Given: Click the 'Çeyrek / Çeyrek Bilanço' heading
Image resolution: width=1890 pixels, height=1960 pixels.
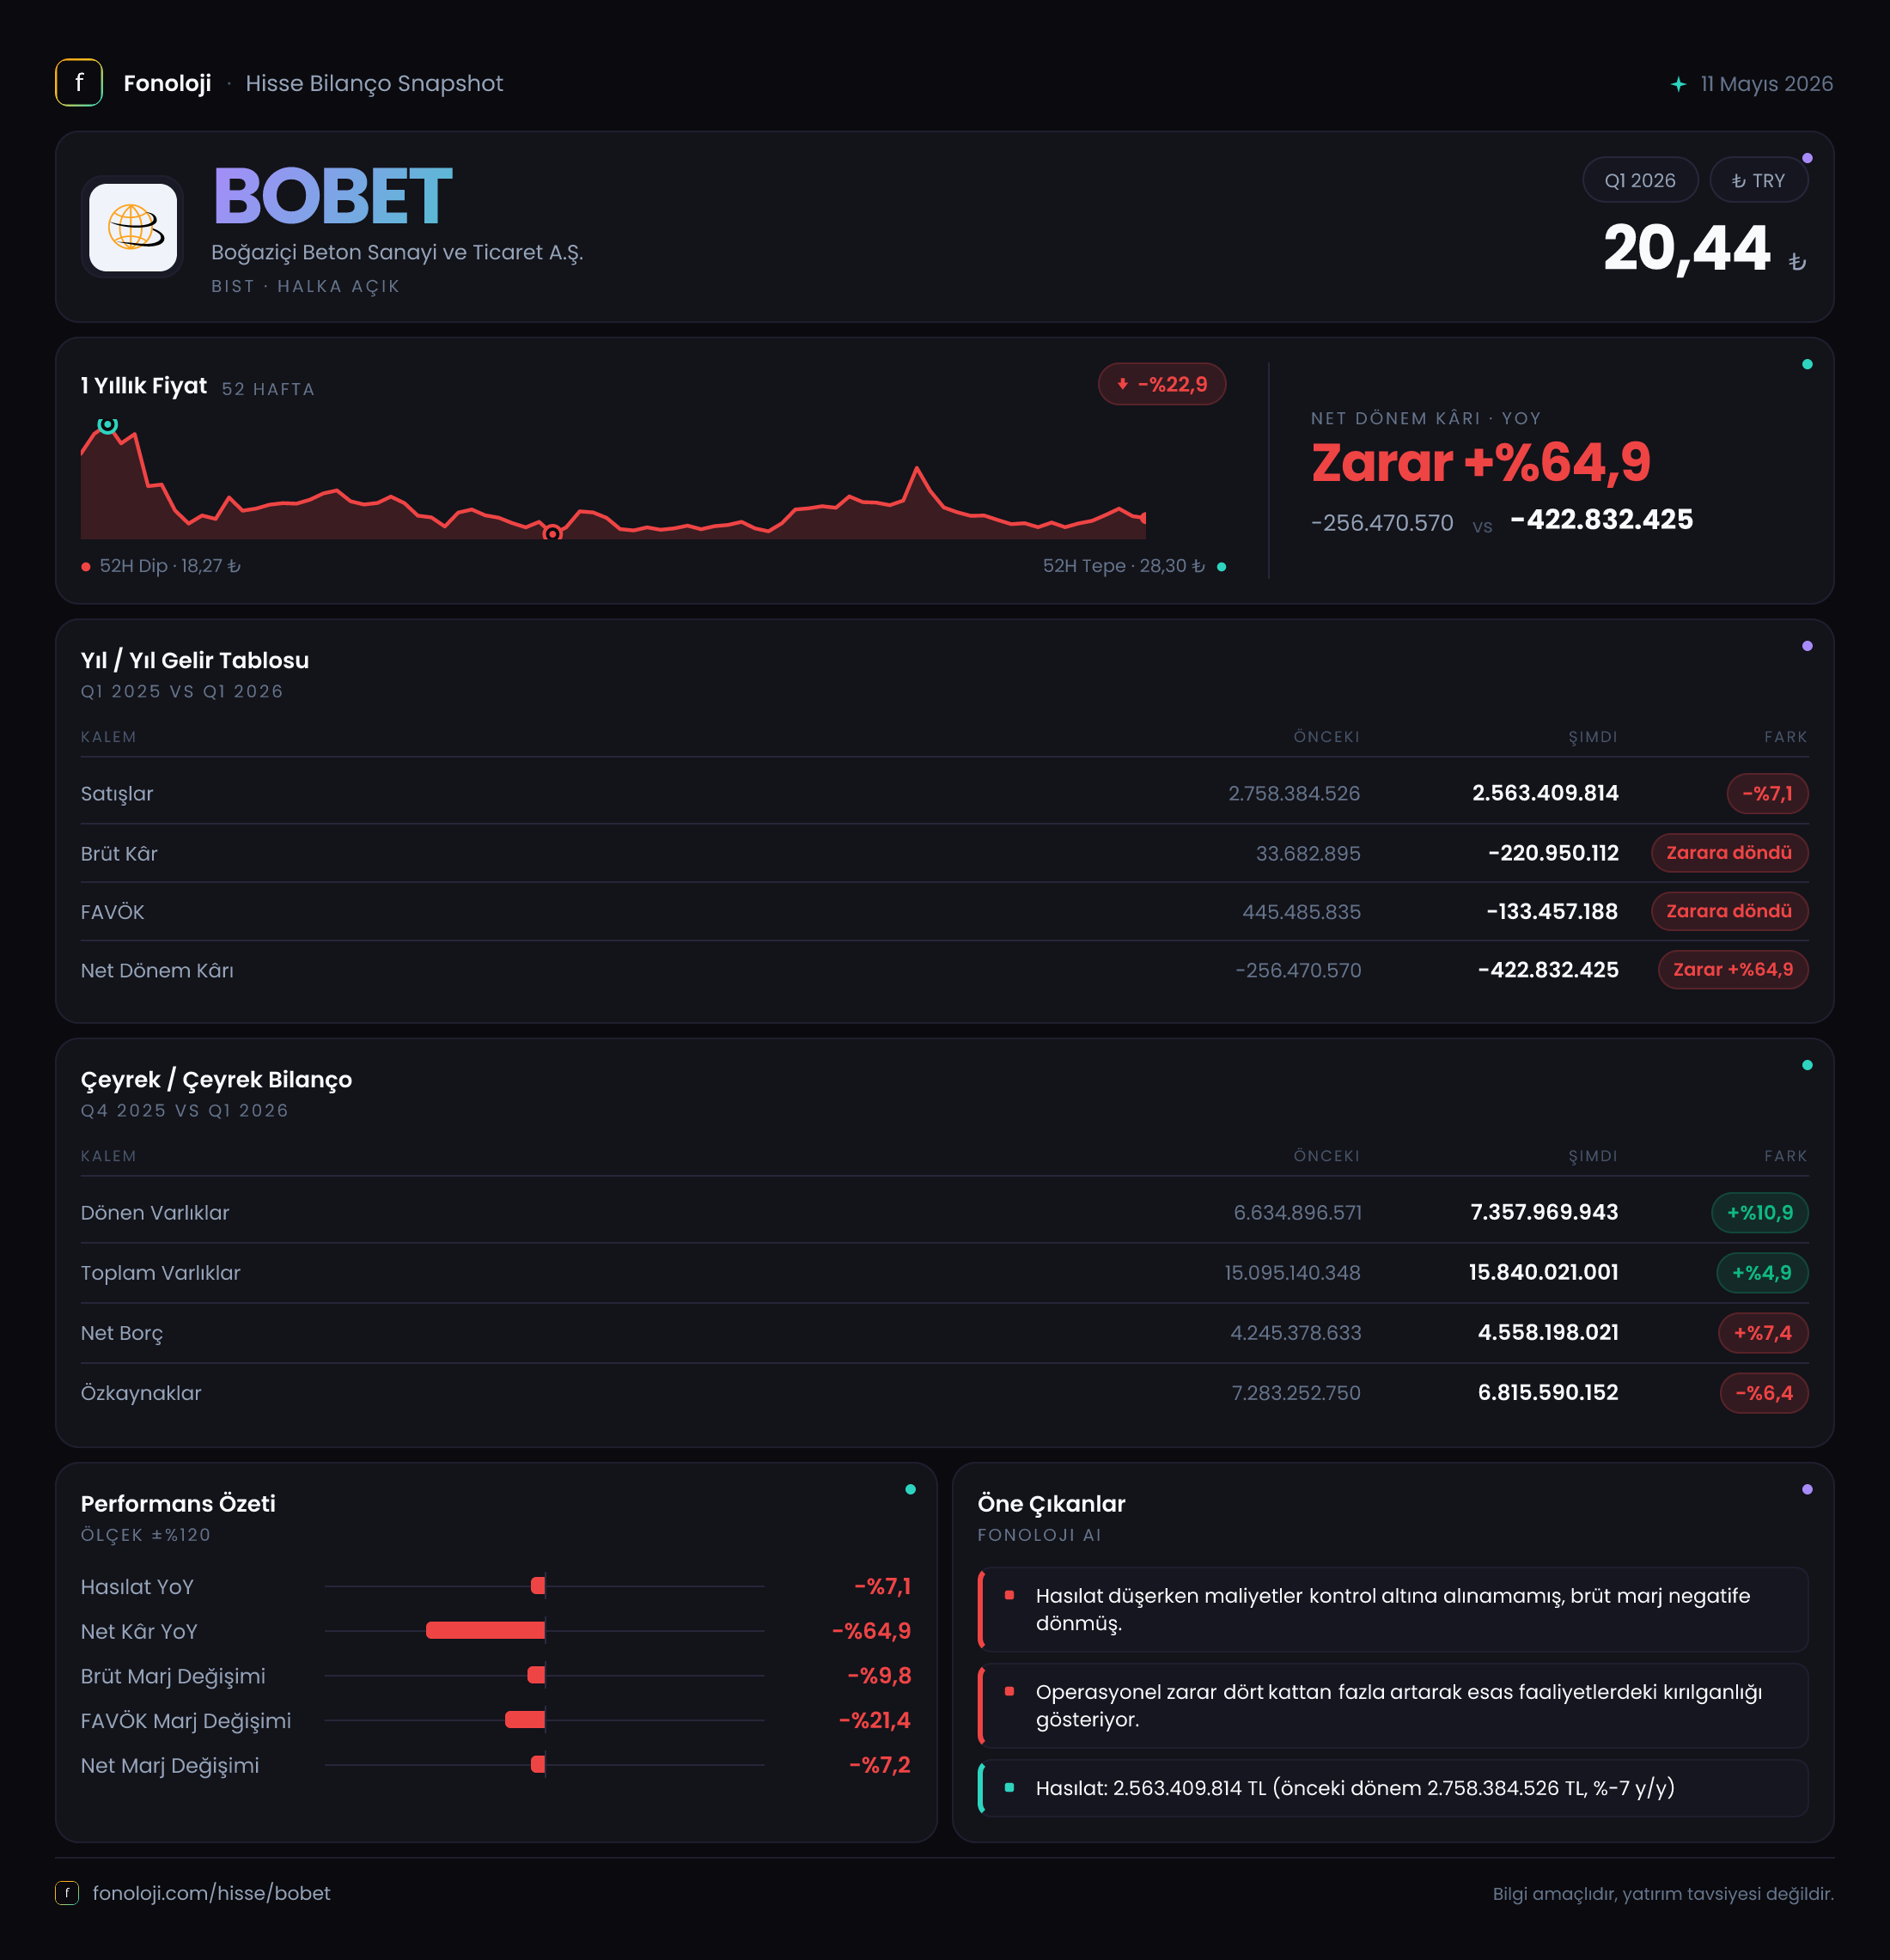Looking at the screenshot, I should tap(216, 1079).
